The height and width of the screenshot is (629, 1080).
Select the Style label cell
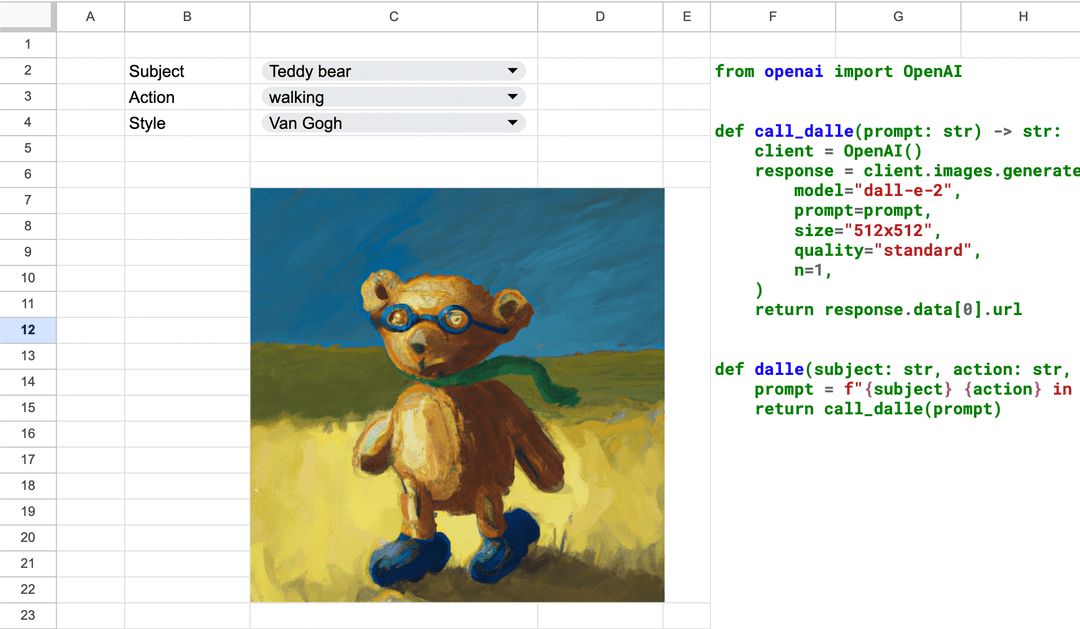(187, 123)
